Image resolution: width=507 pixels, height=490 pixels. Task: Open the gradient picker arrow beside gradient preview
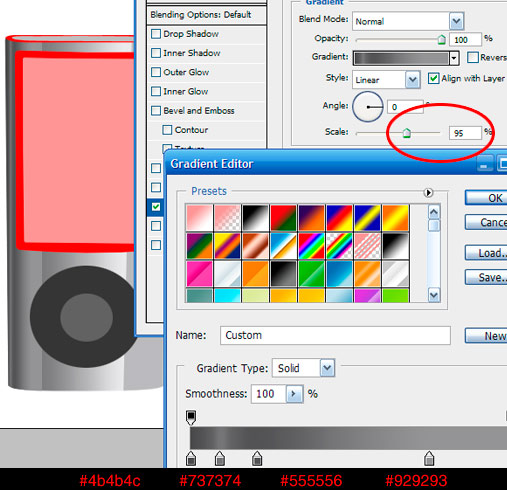pos(454,59)
